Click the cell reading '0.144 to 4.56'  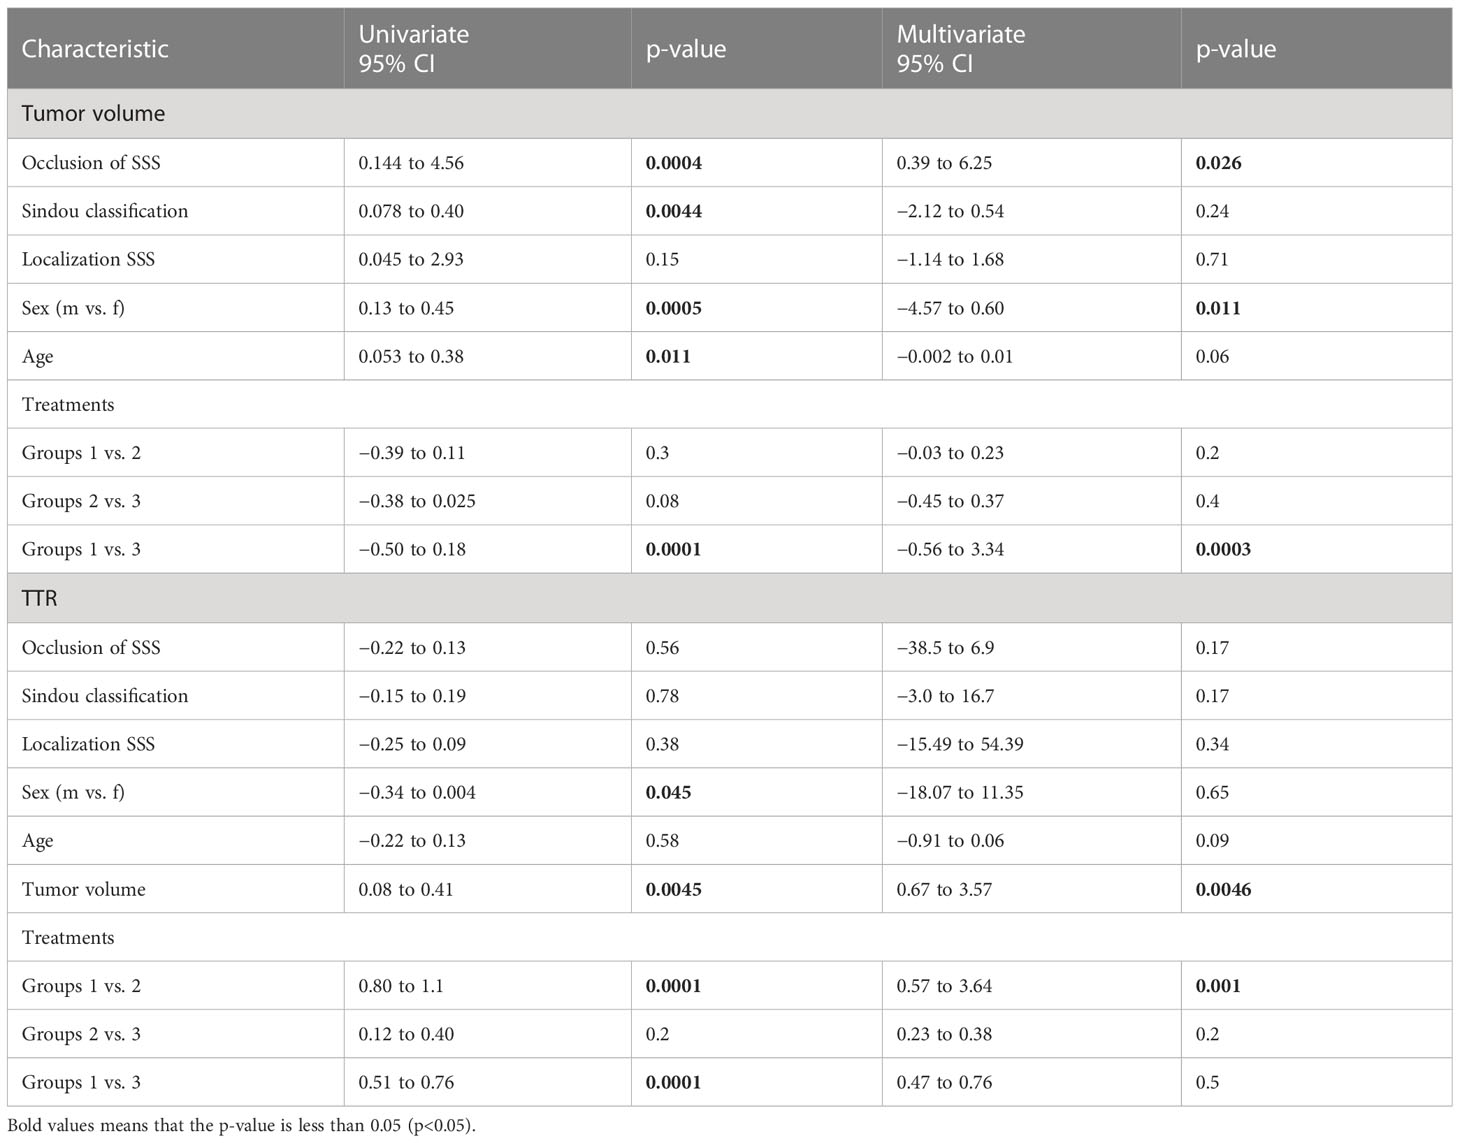pos(411,163)
